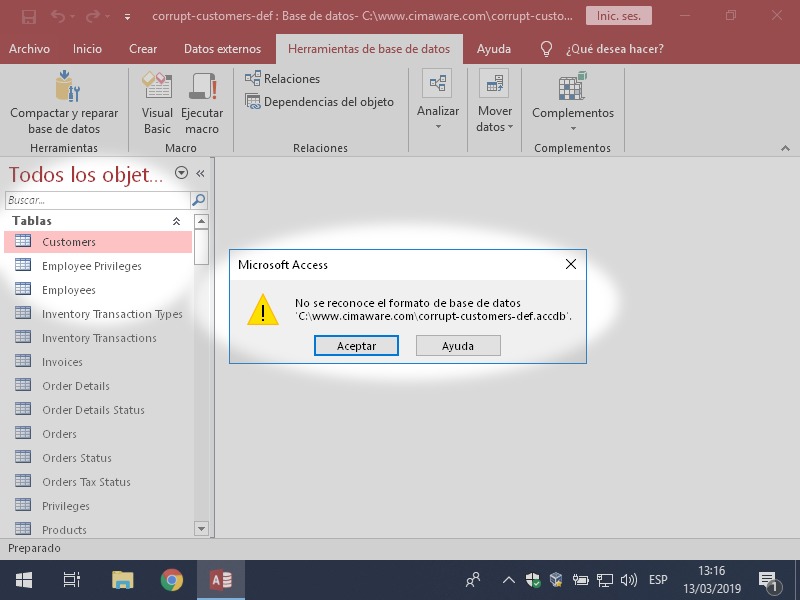Expand the Analizar dropdown
This screenshot has width=800, height=600.
(x=438, y=118)
